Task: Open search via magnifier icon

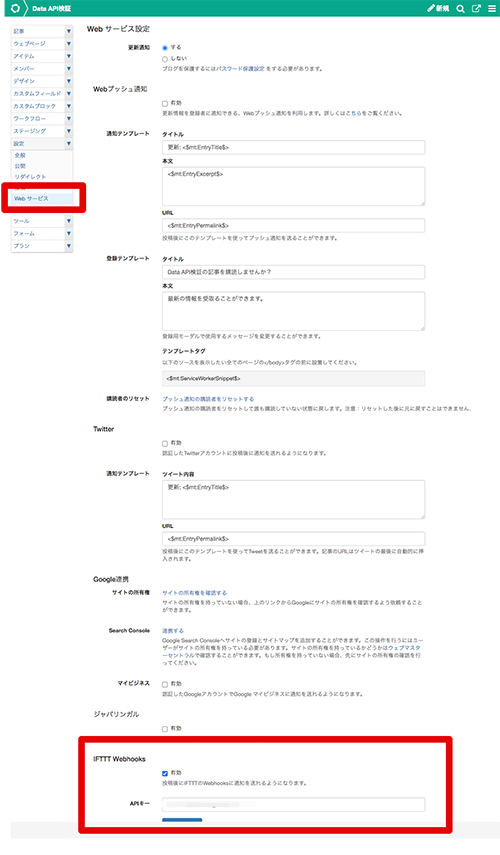Action: pyautogui.click(x=461, y=9)
